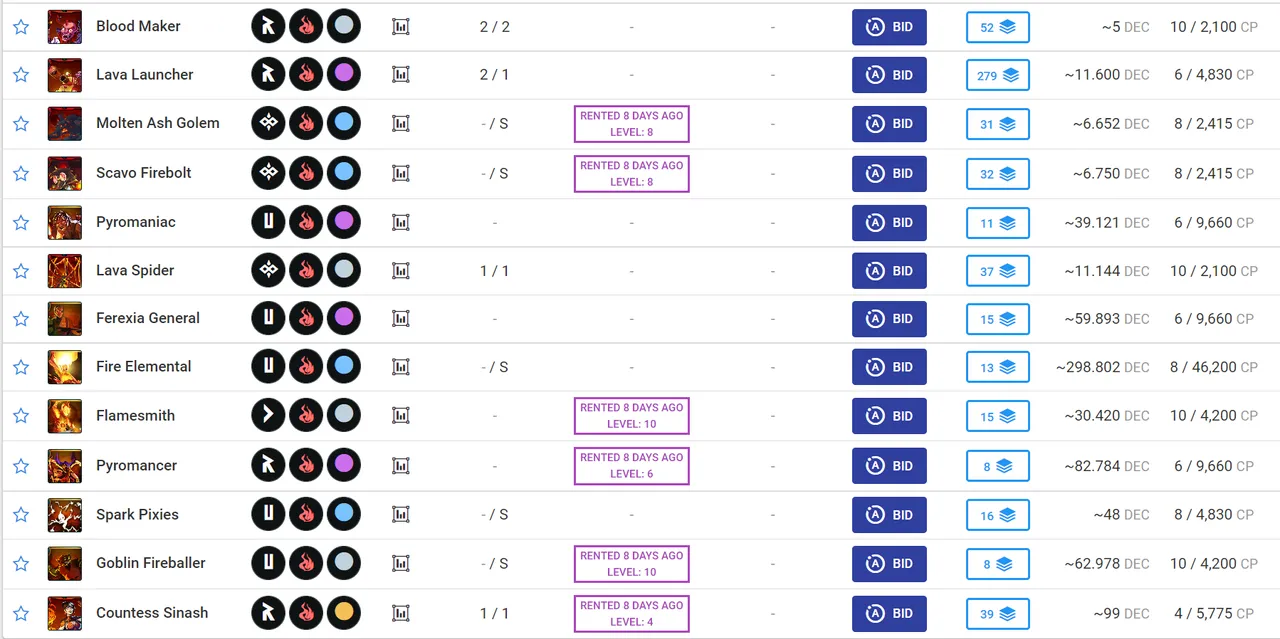Bid on the Scavo Firebolt card
1280x639 pixels.
click(x=889, y=173)
